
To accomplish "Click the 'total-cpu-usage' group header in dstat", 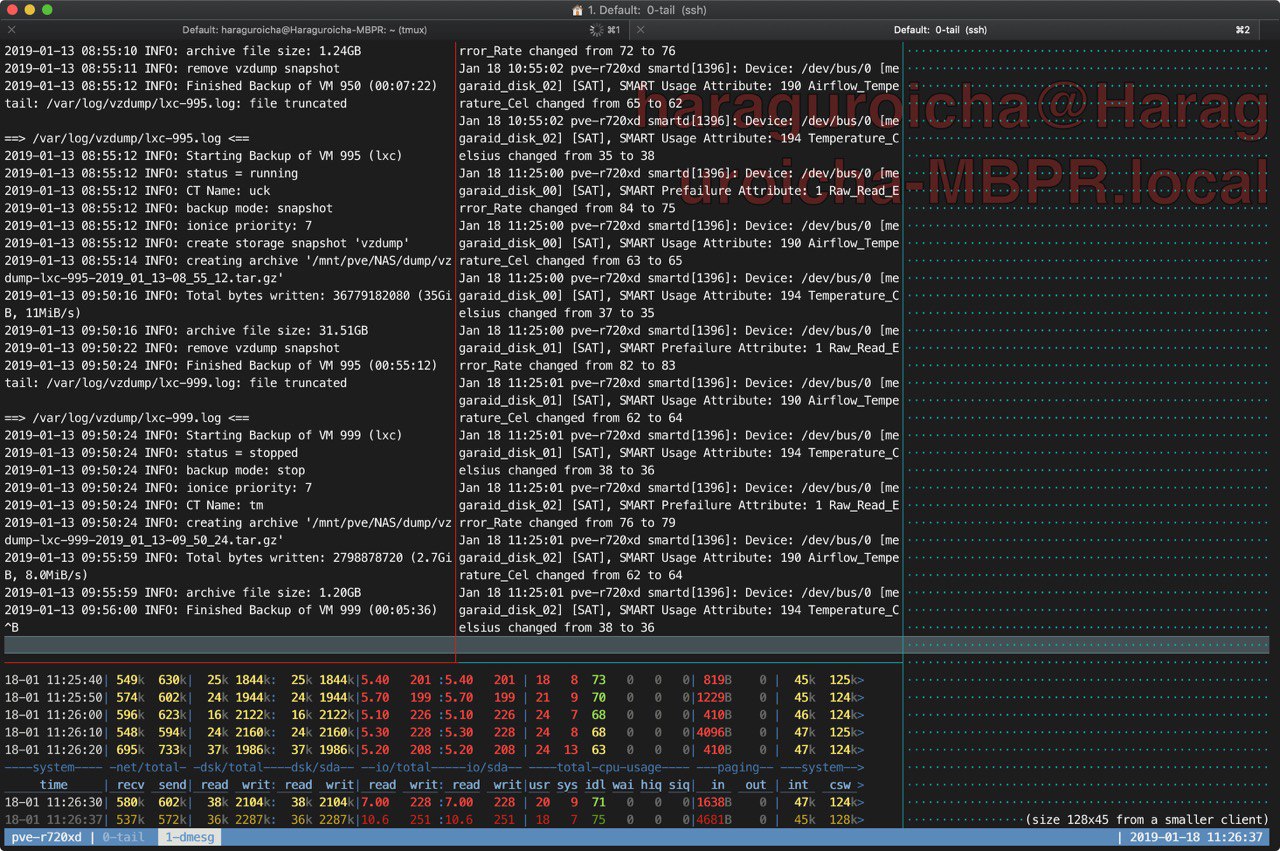I will pos(610,768).
